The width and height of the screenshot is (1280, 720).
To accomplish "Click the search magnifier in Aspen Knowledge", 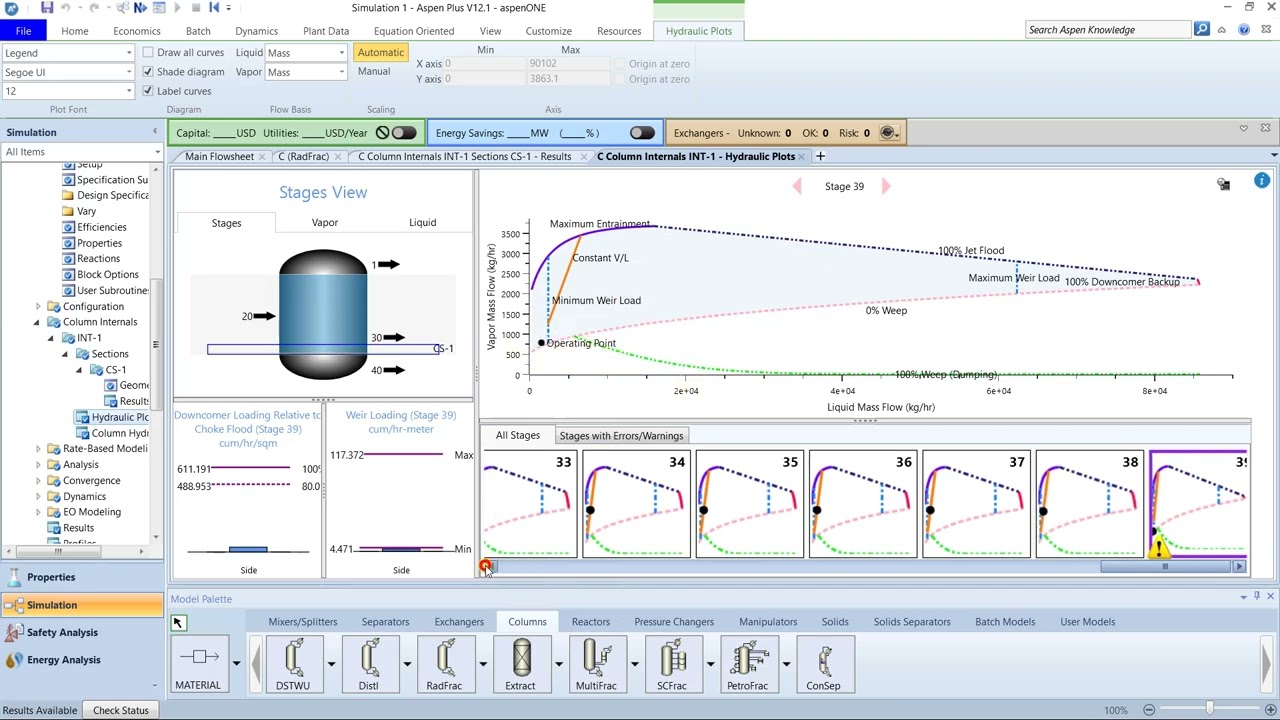I will point(1202,30).
